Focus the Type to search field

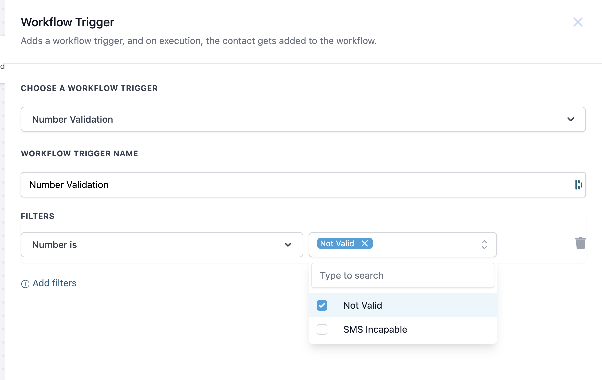click(403, 276)
